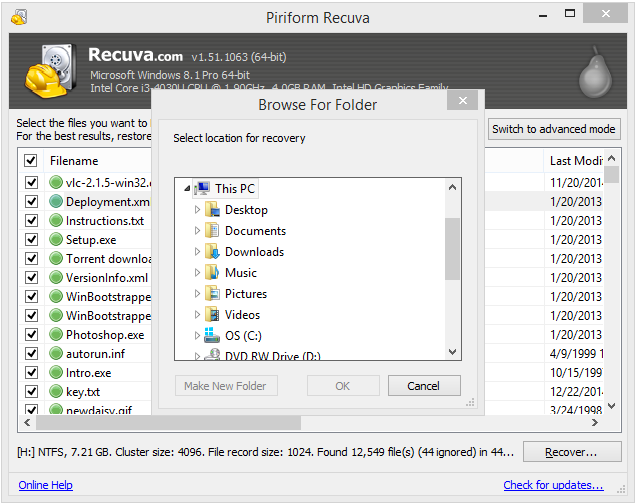
Task: Uncheck the autorun.inf checkbox
Action: coord(31,353)
